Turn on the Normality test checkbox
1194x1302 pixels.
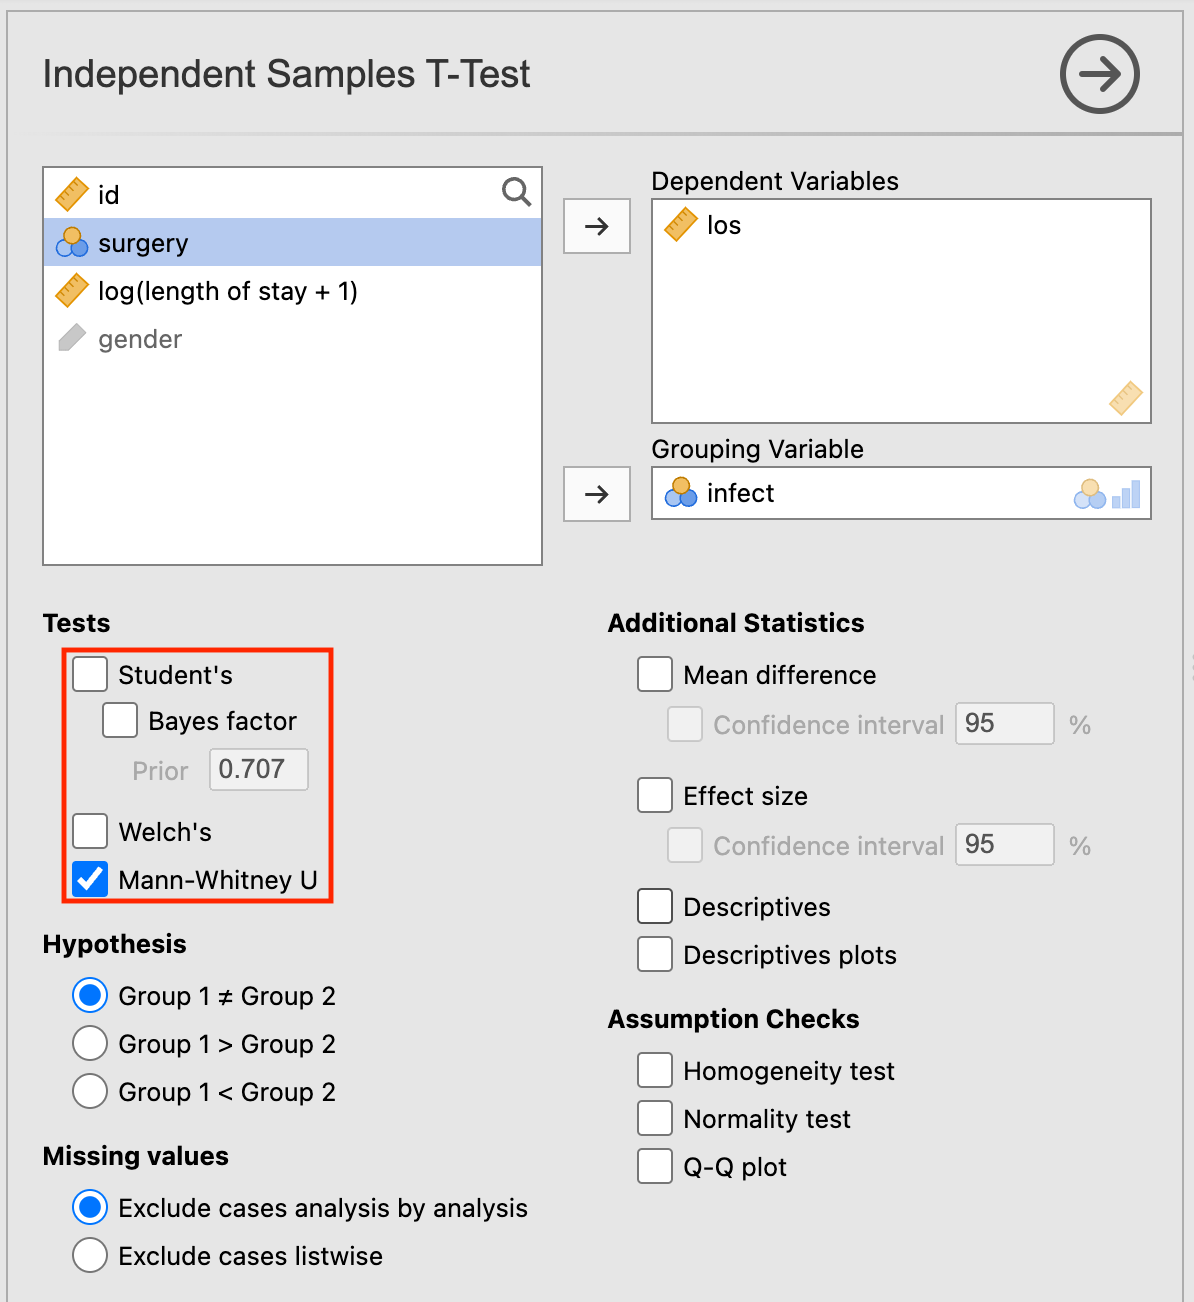(x=655, y=1118)
